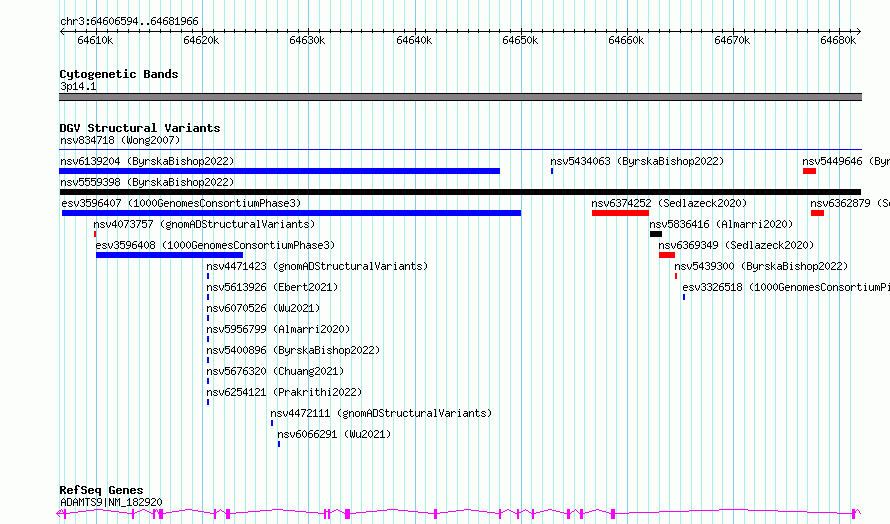Image resolution: width=890 pixels, height=524 pixels.
Task: Open nsv6374252 (Sedlazeck2020) variant label
Action: pyautogui.click(x=669, y=203)
